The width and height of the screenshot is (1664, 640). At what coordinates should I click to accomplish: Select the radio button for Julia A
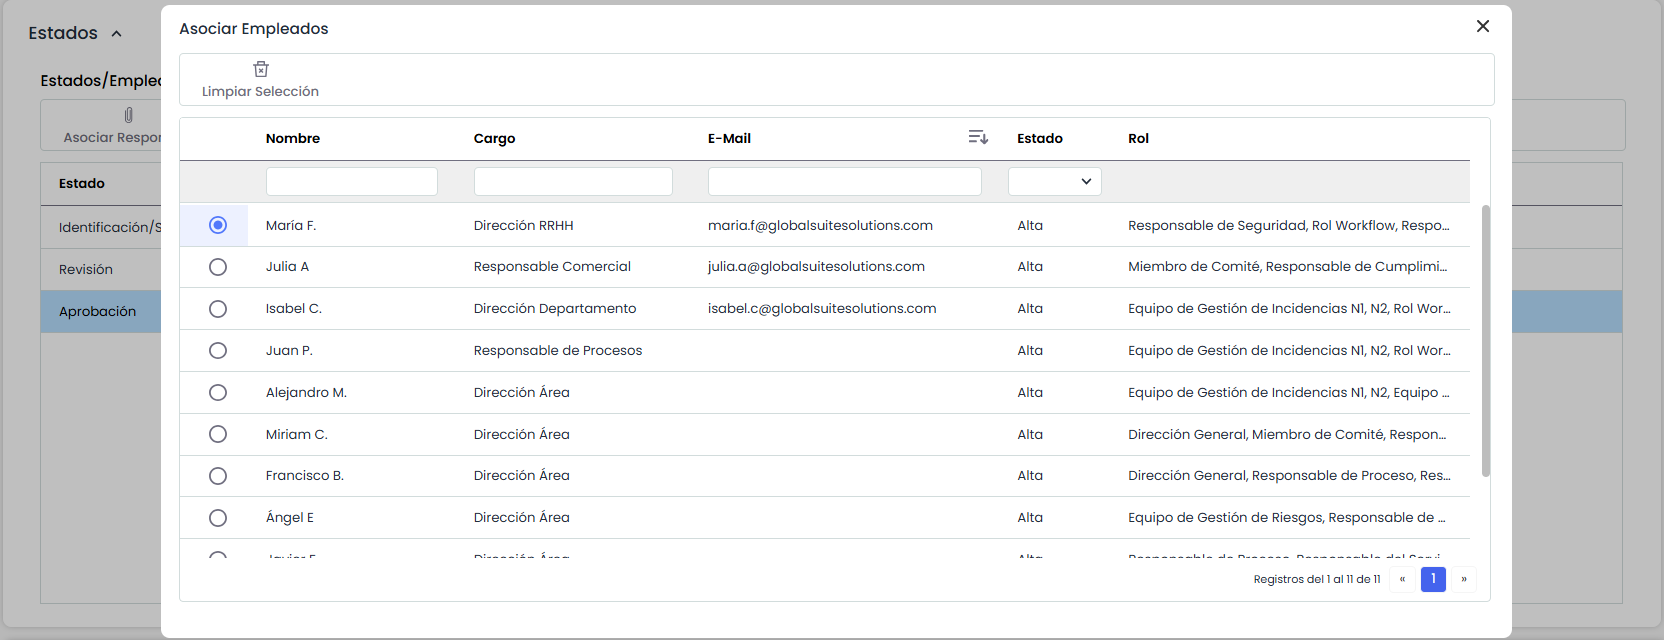(x=218, y=267)
